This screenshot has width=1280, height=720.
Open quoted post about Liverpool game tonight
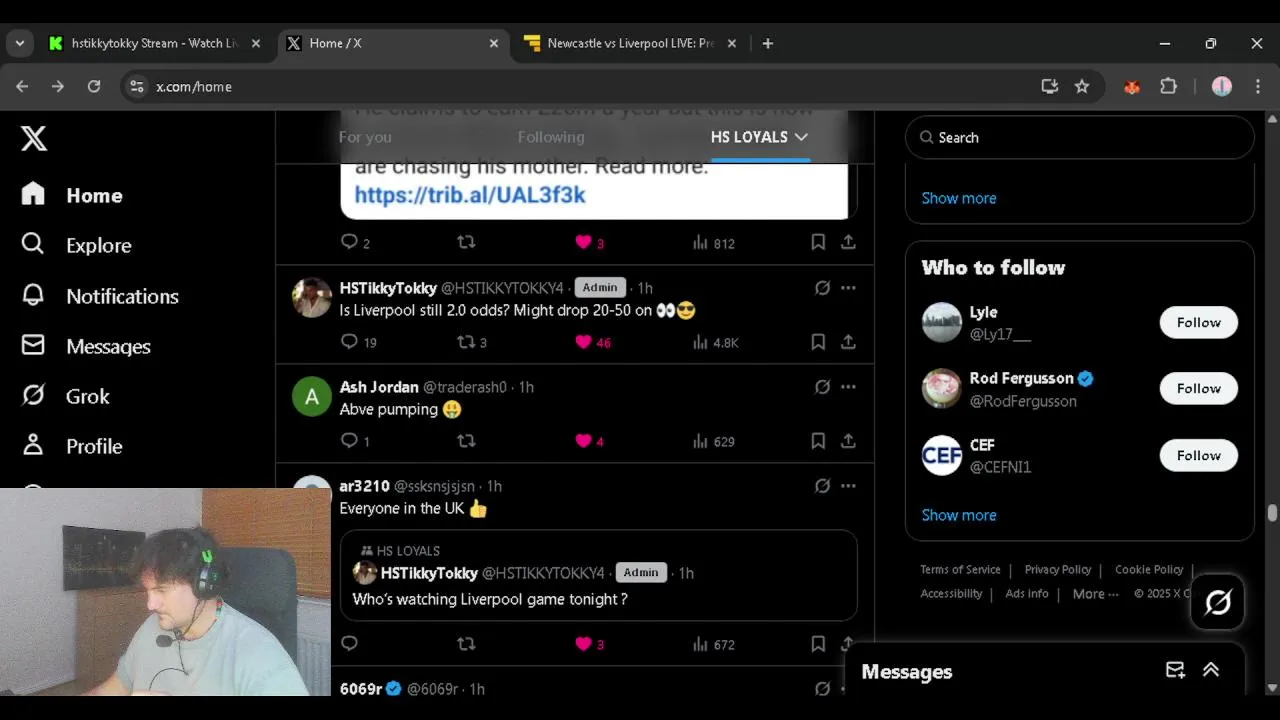click(598, 575)
